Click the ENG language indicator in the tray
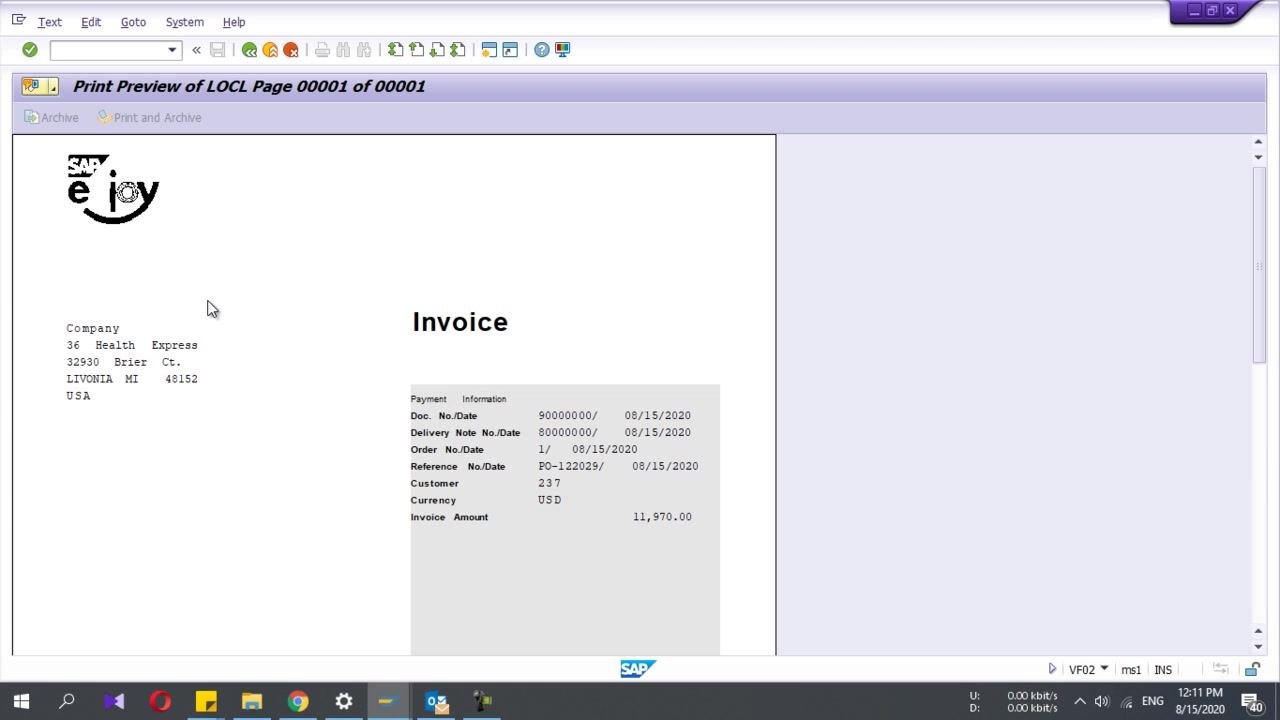 pyautogui.click(x=1153, y=701)
